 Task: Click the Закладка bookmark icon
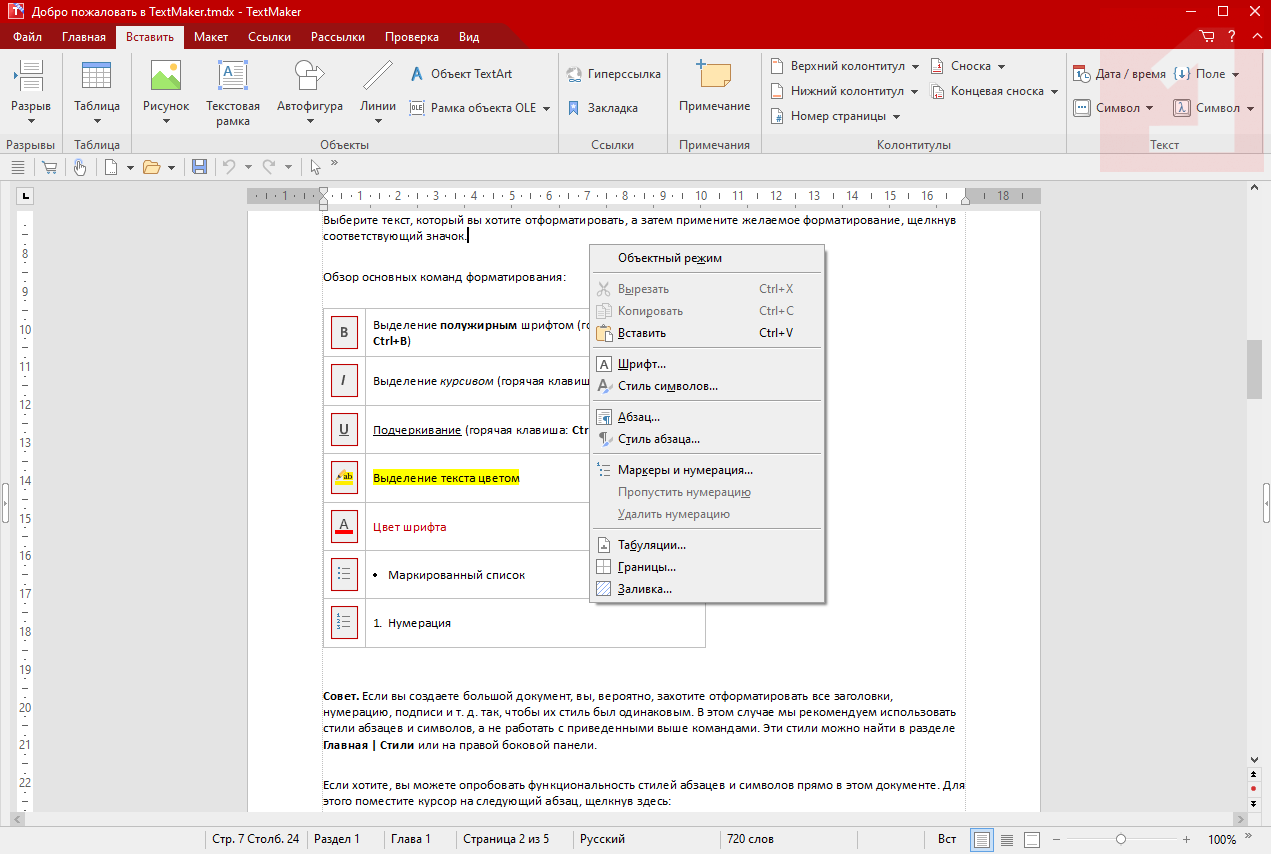tap(574, 108)
